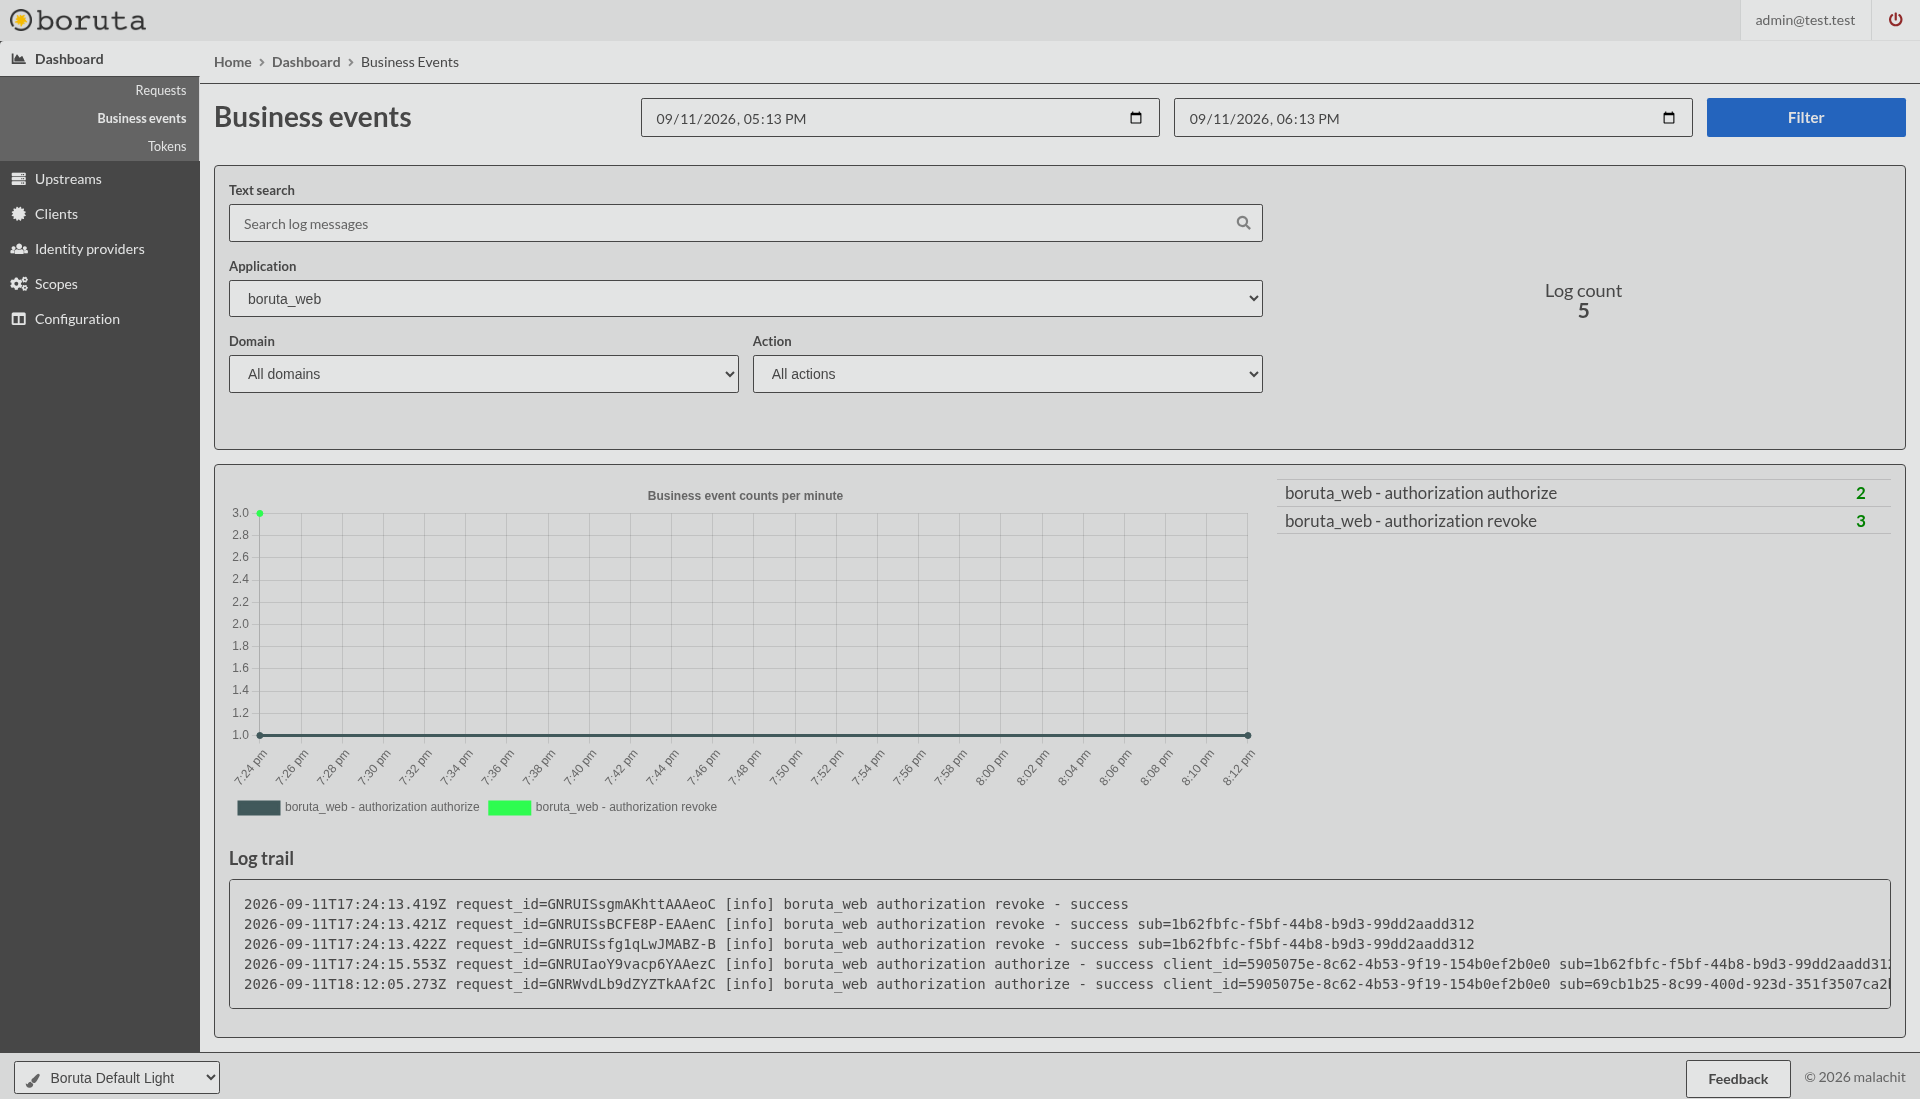
Task: Open Requests submenu item
Action: click(160, 90)
